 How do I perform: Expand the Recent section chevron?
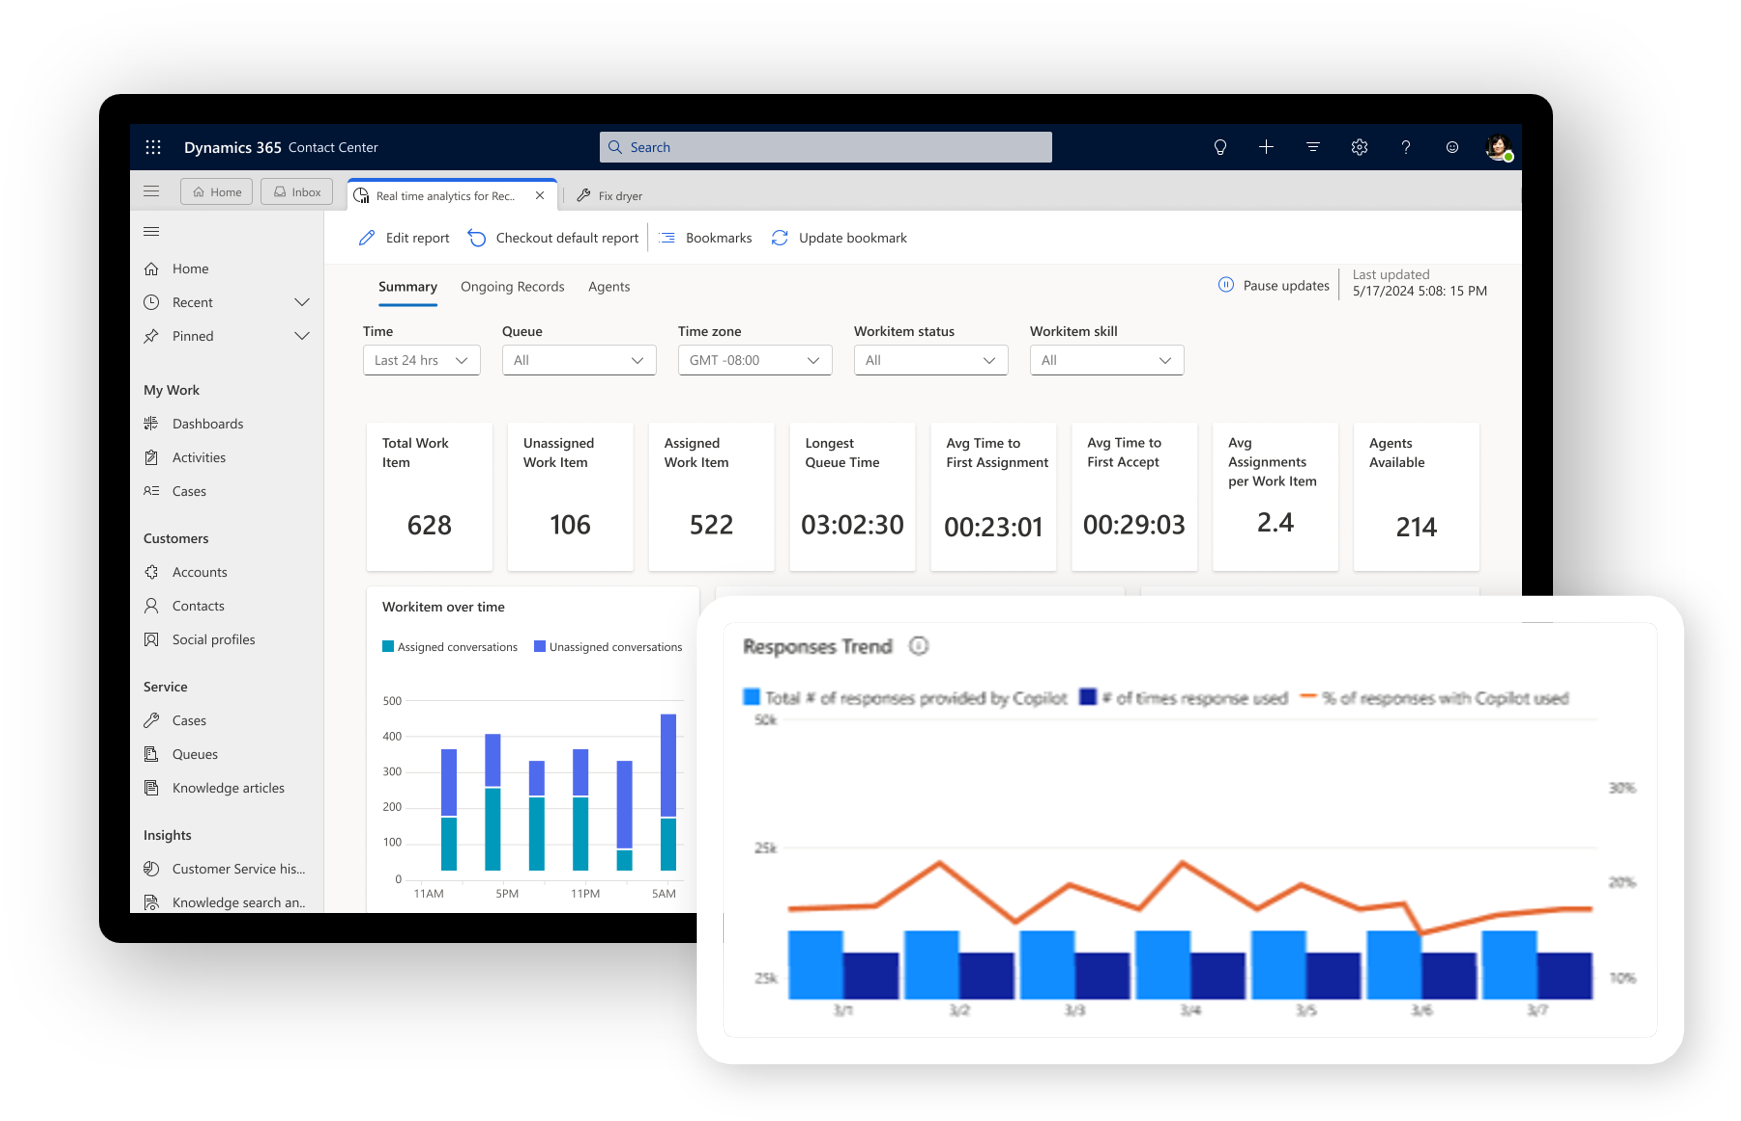pos(301,302)
